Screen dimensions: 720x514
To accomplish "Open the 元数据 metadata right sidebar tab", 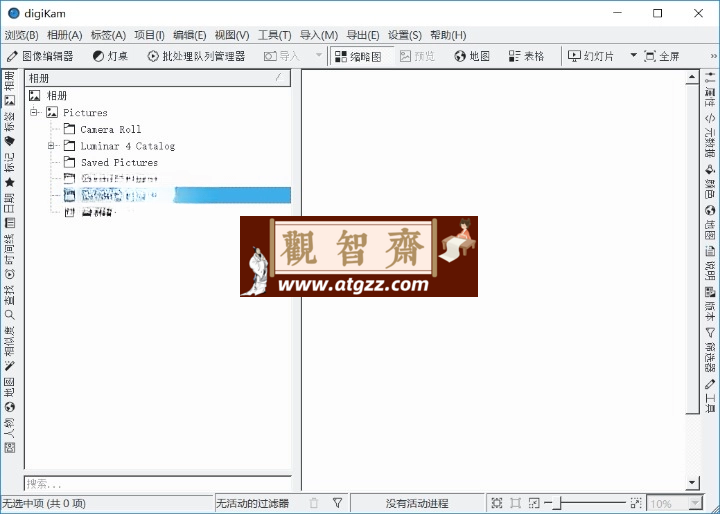I will click(710, 136).
